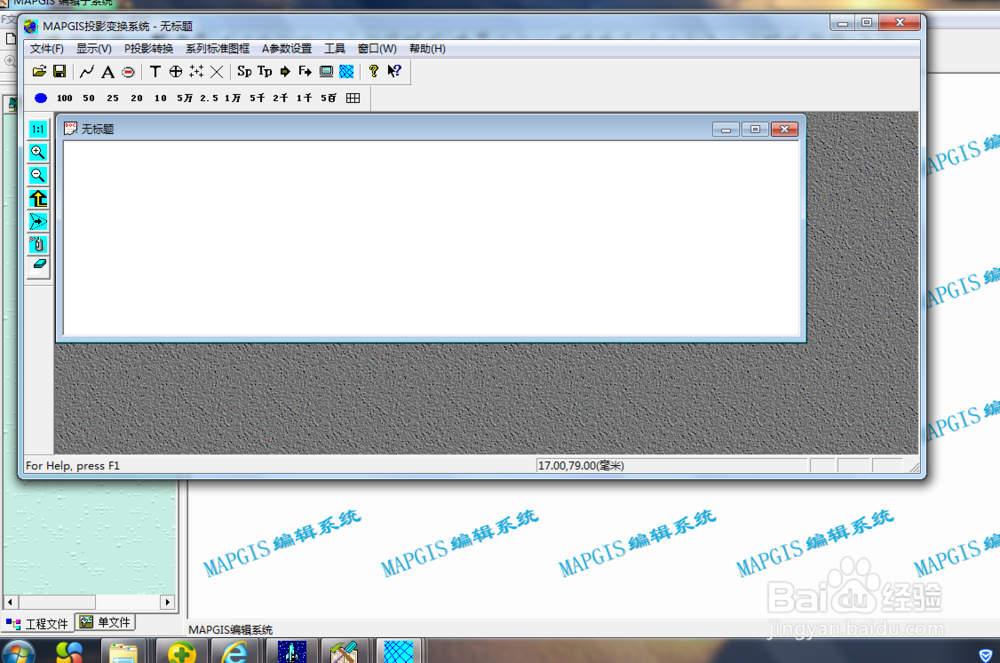Click the left arrow of horizontal scrollbar
The width and height of the screenshot is (1000, 663).
pyautogui.click(x=10, y=602)
